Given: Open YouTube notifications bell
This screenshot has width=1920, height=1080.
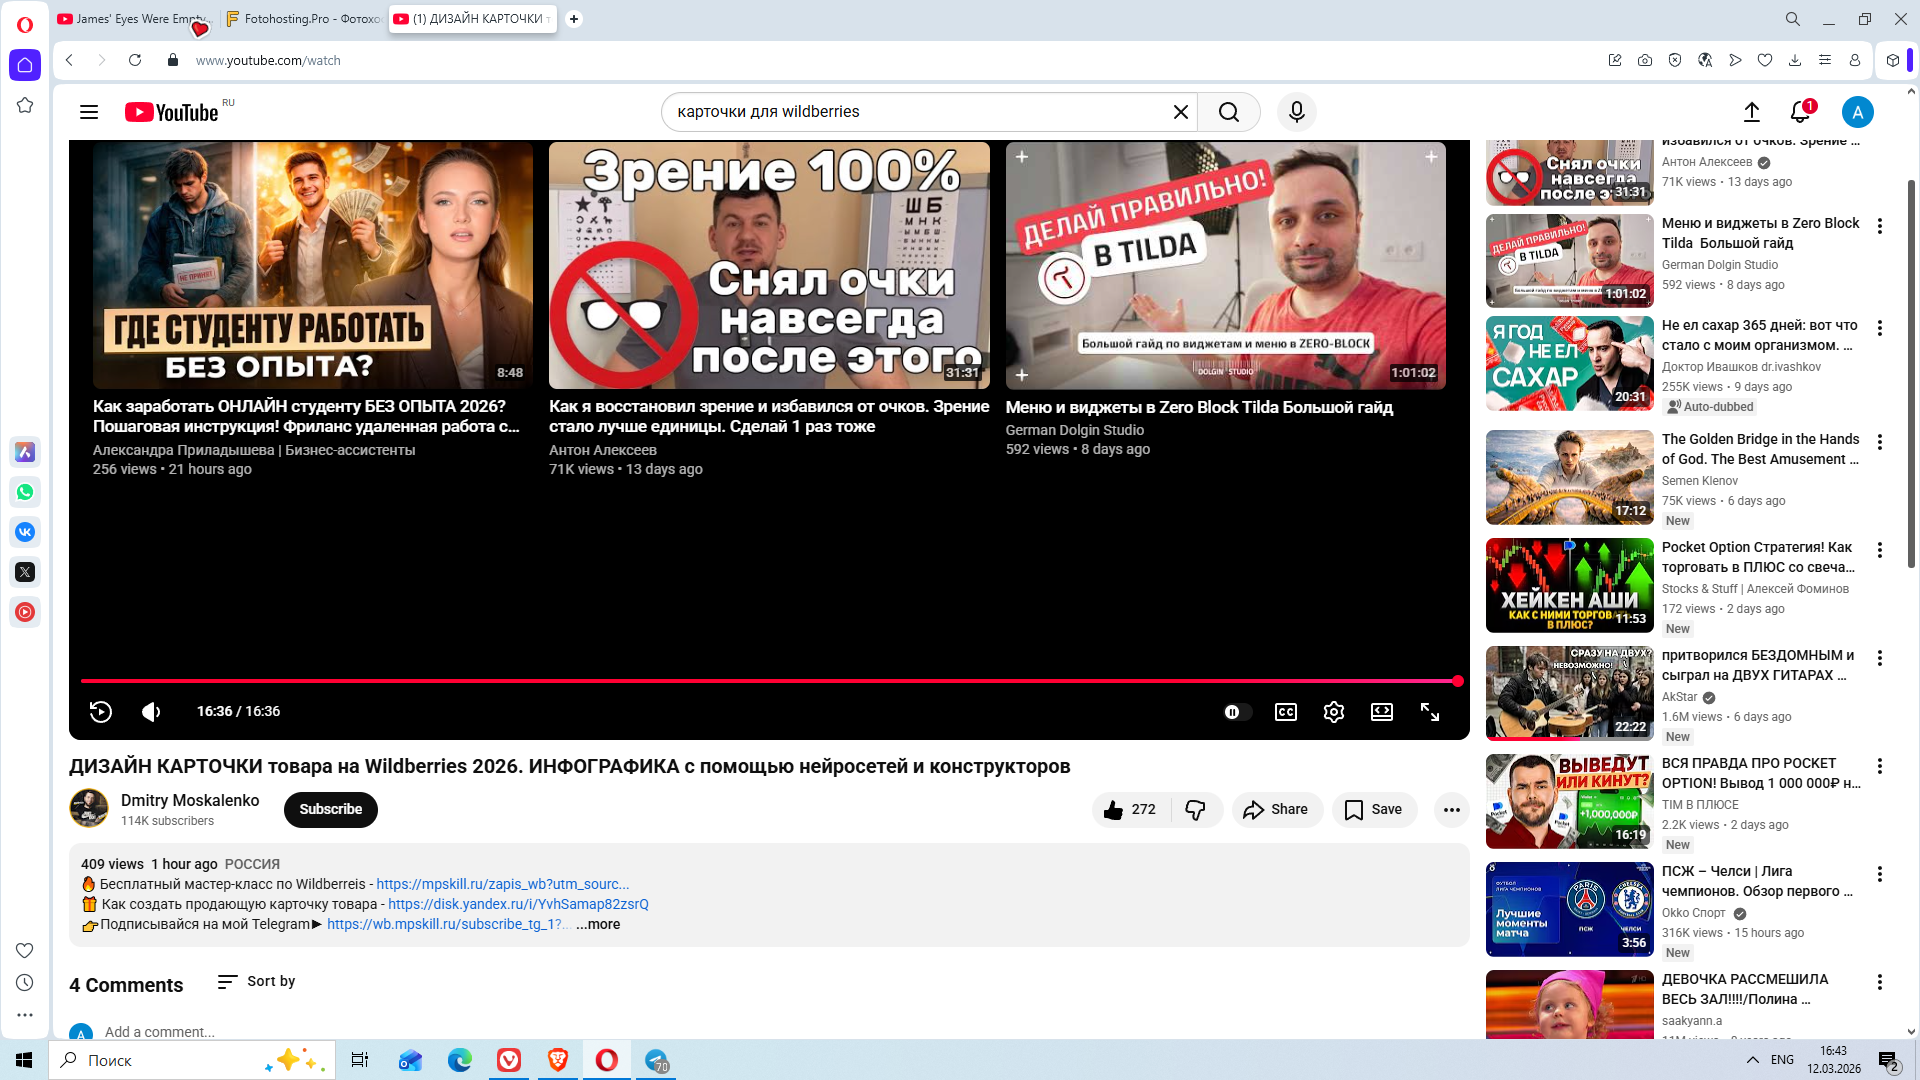Looking at the screenshot, I should click(1800, 112).
